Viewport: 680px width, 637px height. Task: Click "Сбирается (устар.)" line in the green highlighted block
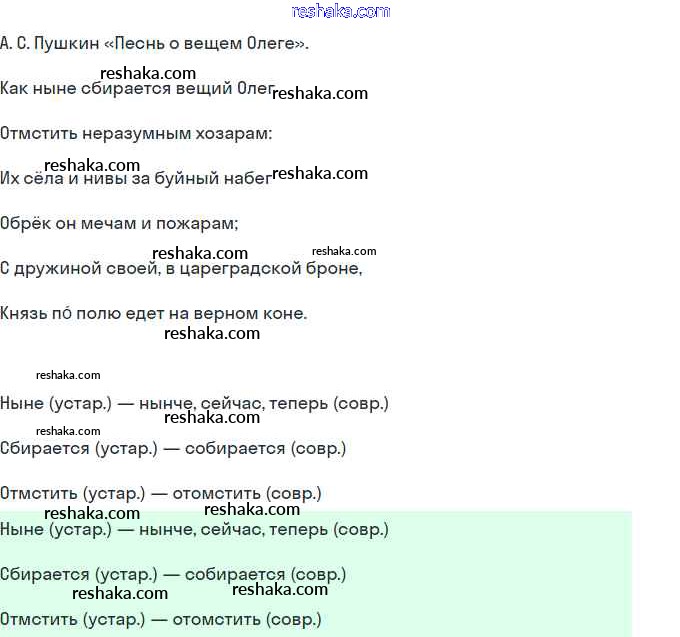tap(173, 575)
